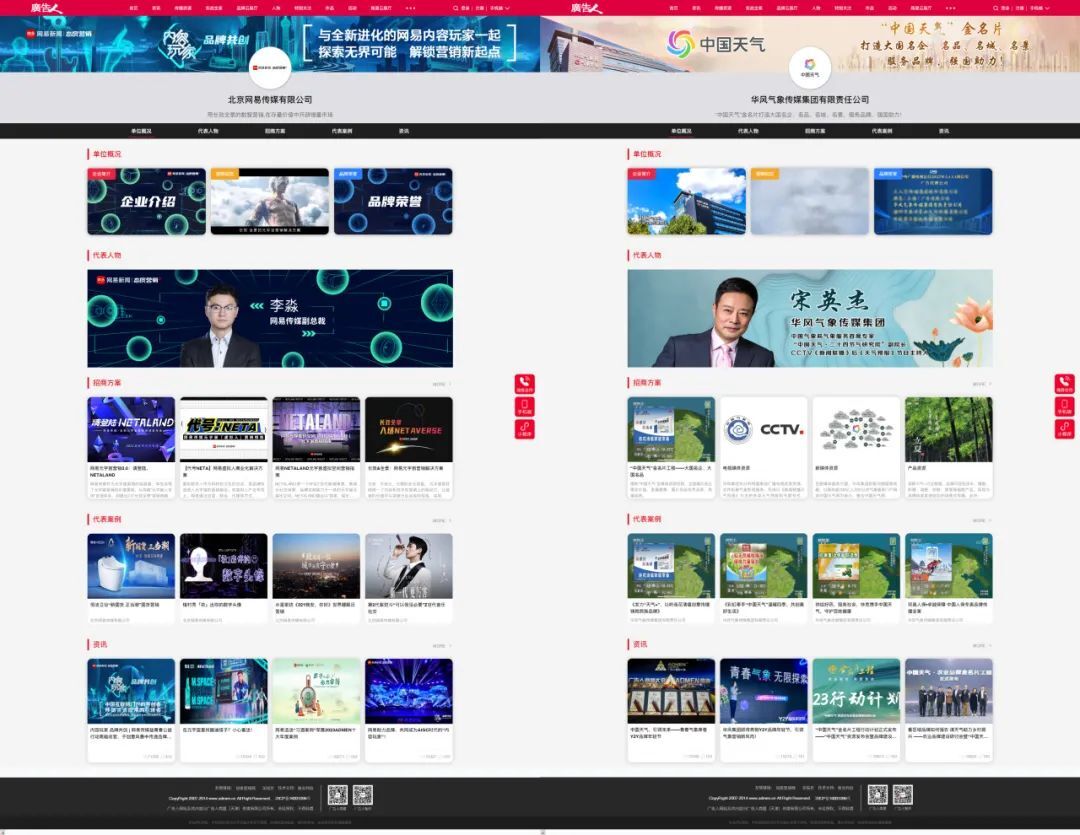
Task: Open search via magnifier icon on China Weather page
Action: 995,8
